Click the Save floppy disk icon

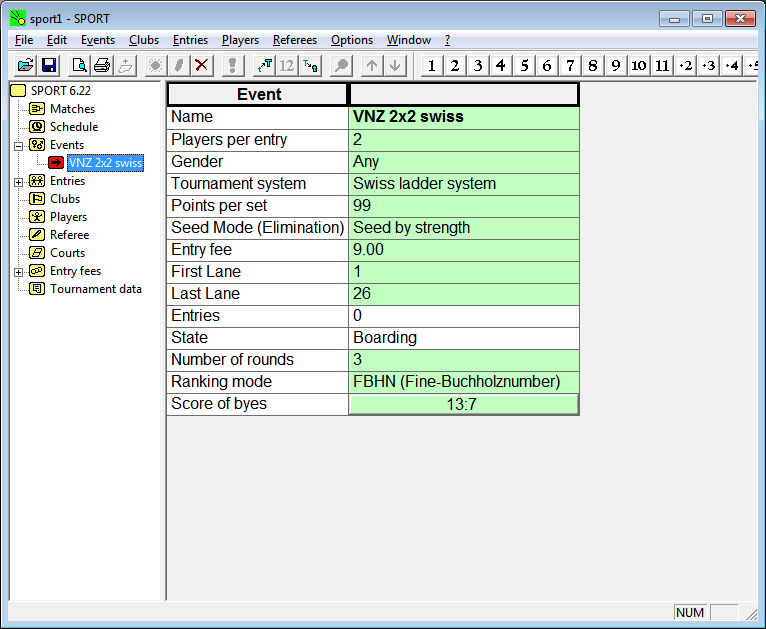[49, 66]
